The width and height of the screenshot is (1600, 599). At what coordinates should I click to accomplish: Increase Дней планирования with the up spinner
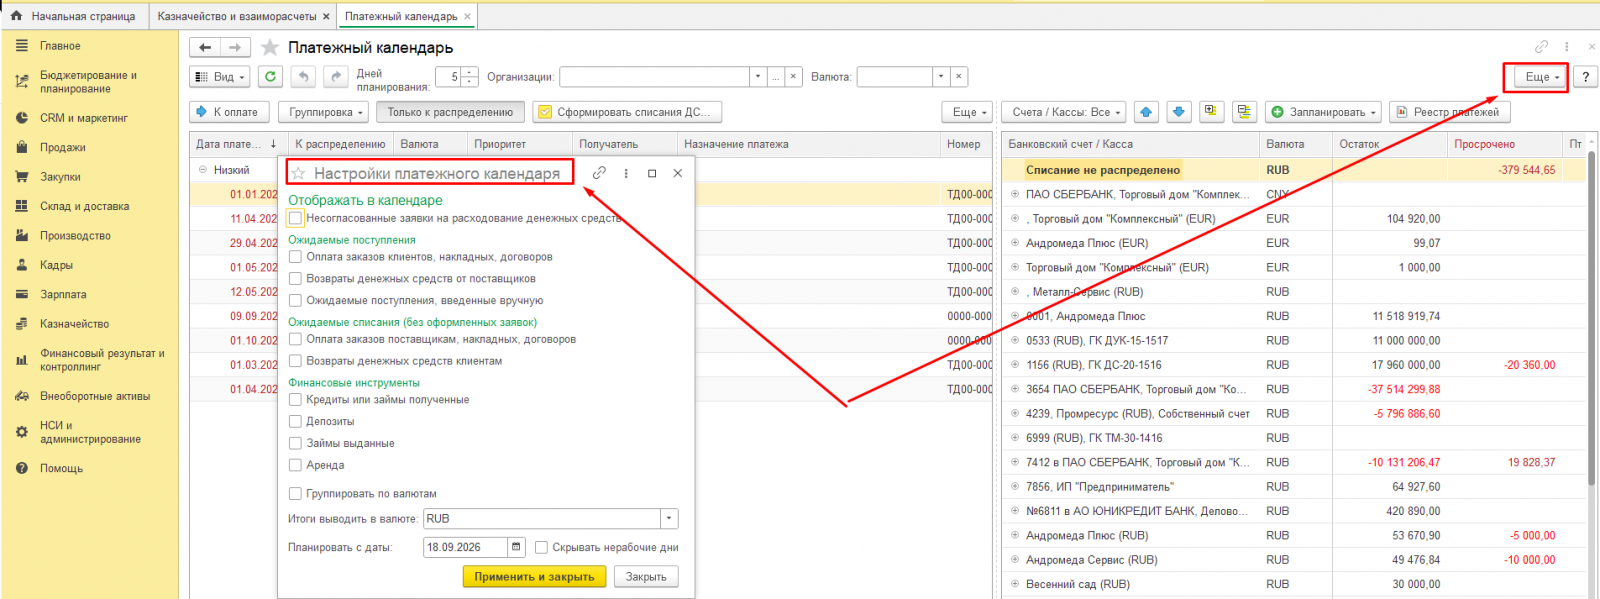pyautogui.click(x=470, y=72)
